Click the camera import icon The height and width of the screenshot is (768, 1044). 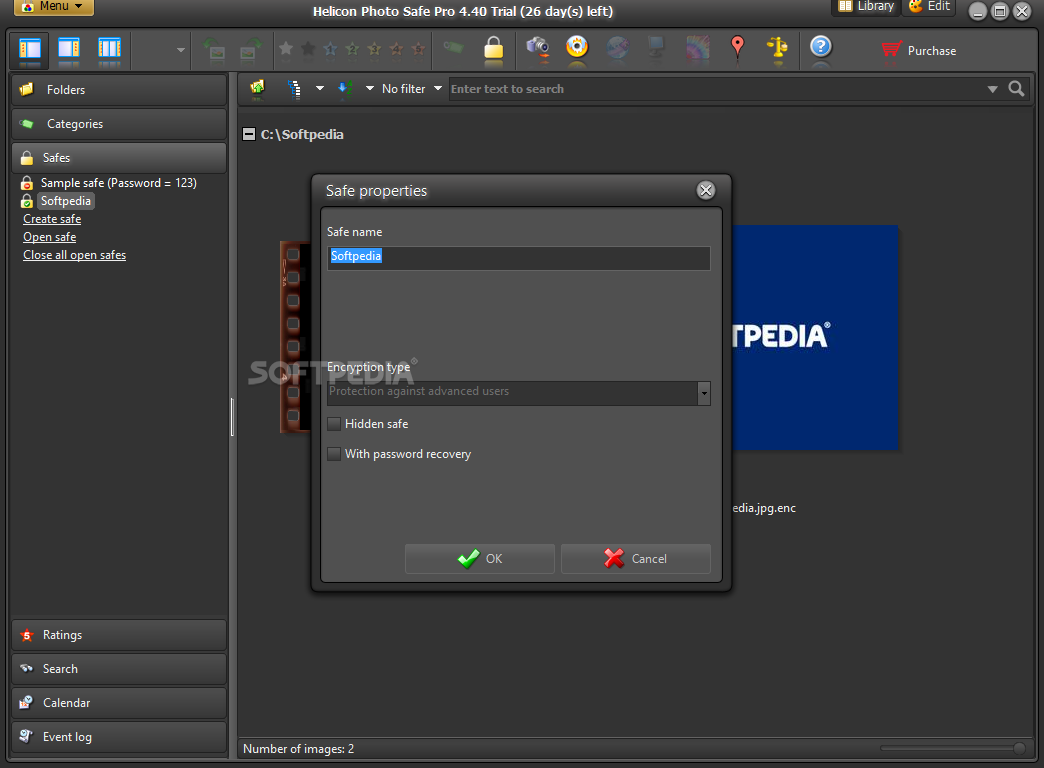[x=537, y=47]
